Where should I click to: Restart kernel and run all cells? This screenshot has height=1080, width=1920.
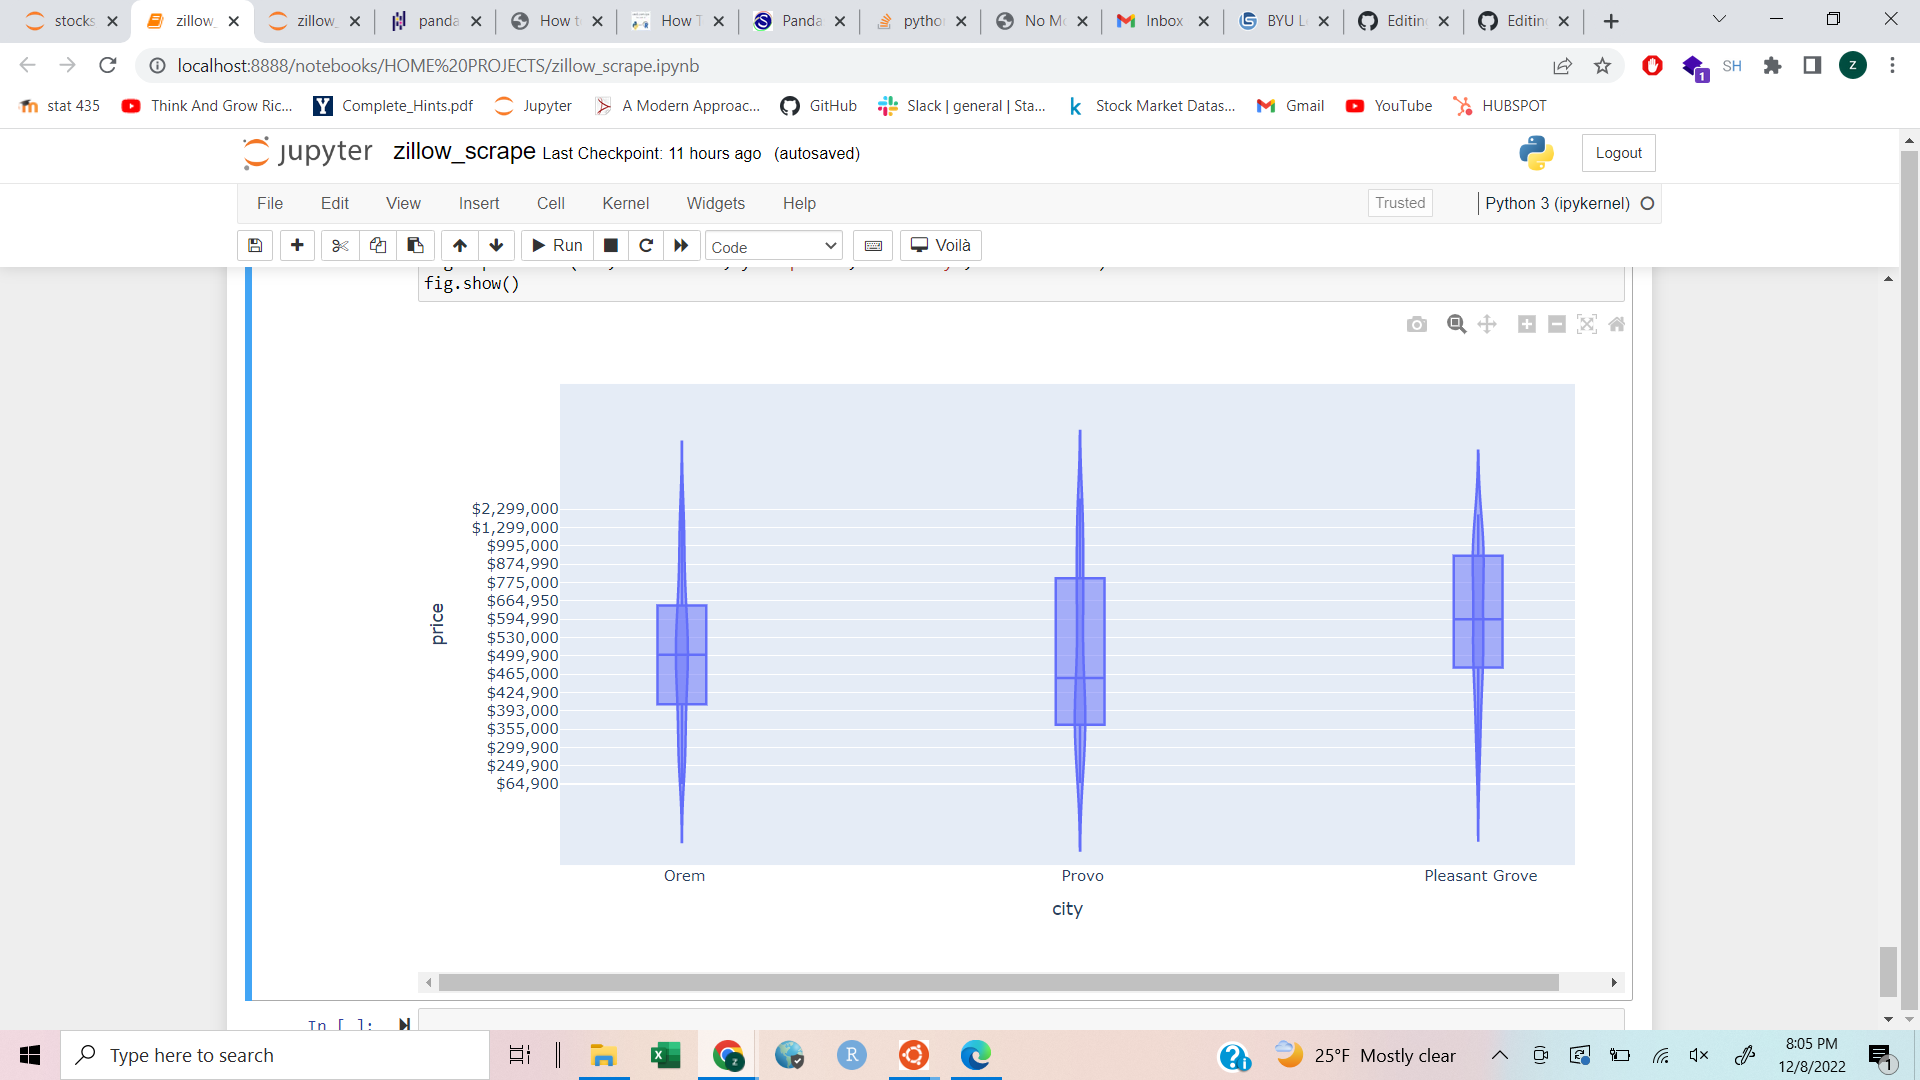(681, 246)
